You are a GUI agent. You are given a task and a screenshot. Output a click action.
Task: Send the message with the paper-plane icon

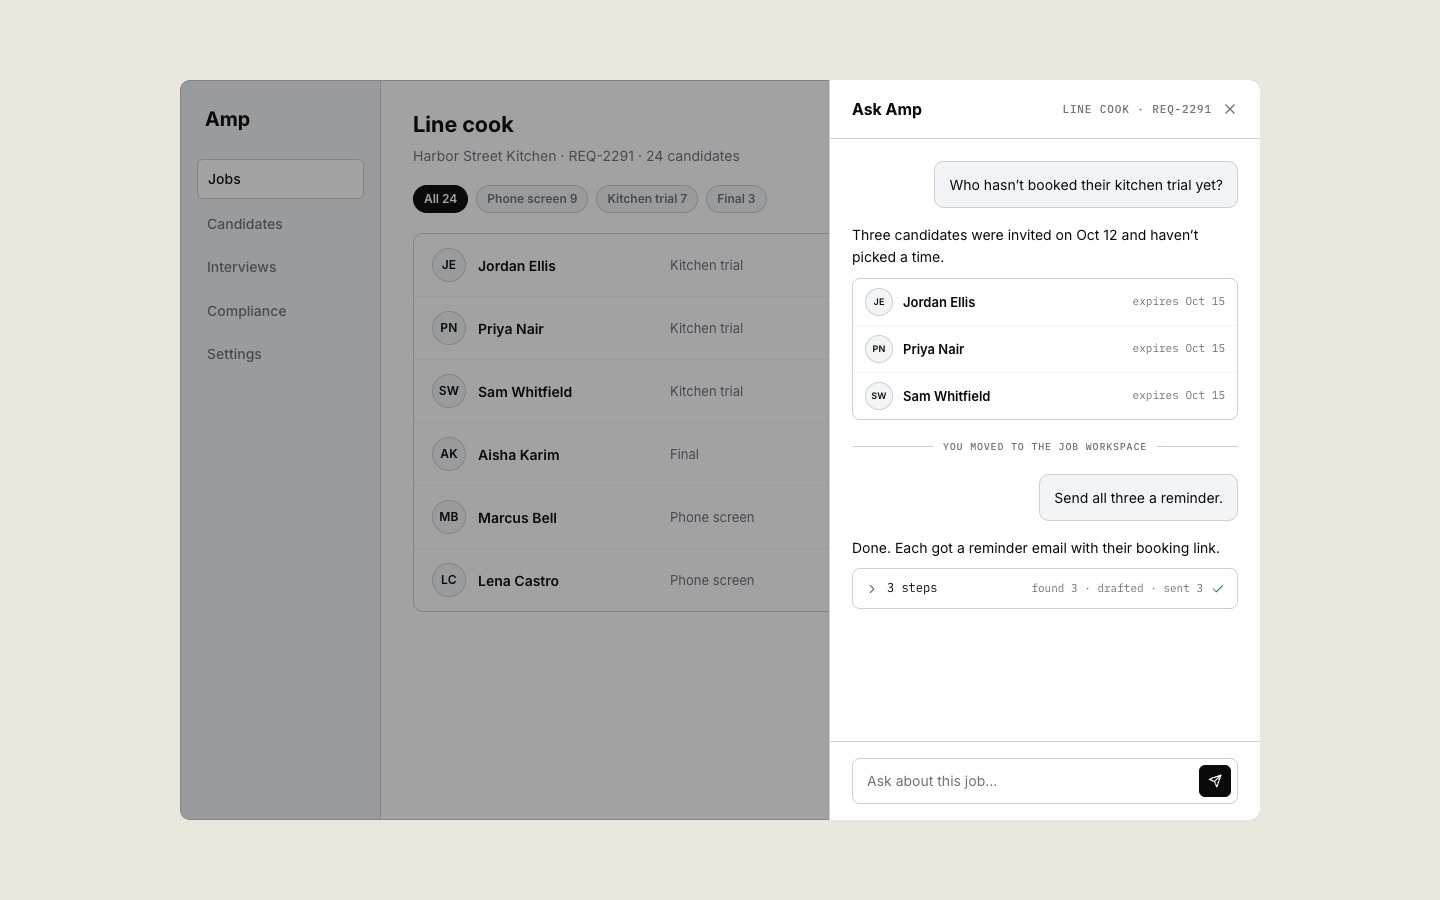tap(1215, 781)
